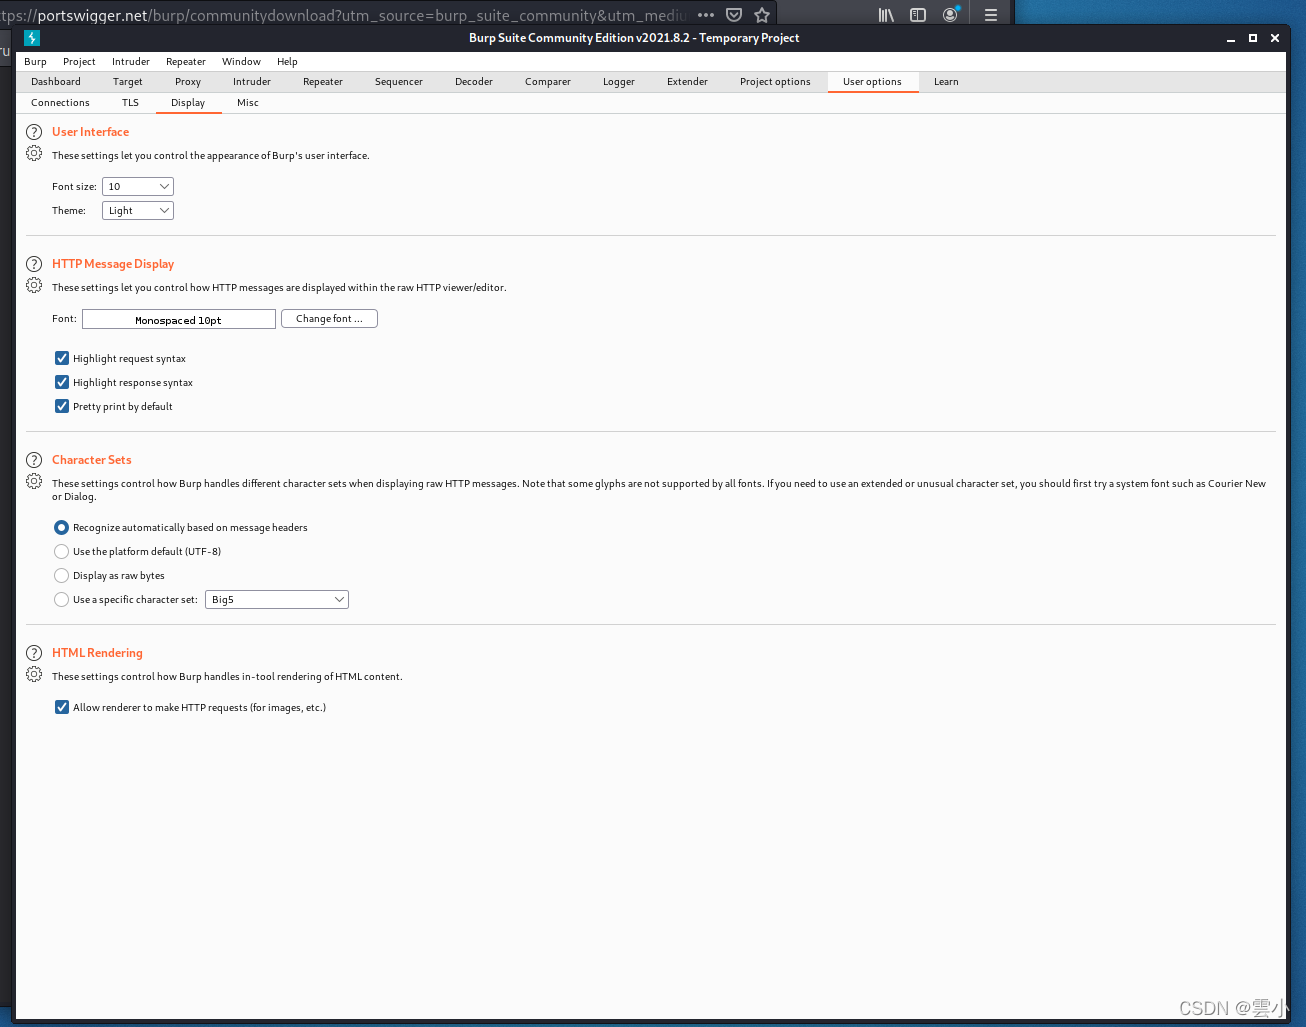Select the User options tab
This screenshot has height=1027, width=1306.
[x=872, y=82]
